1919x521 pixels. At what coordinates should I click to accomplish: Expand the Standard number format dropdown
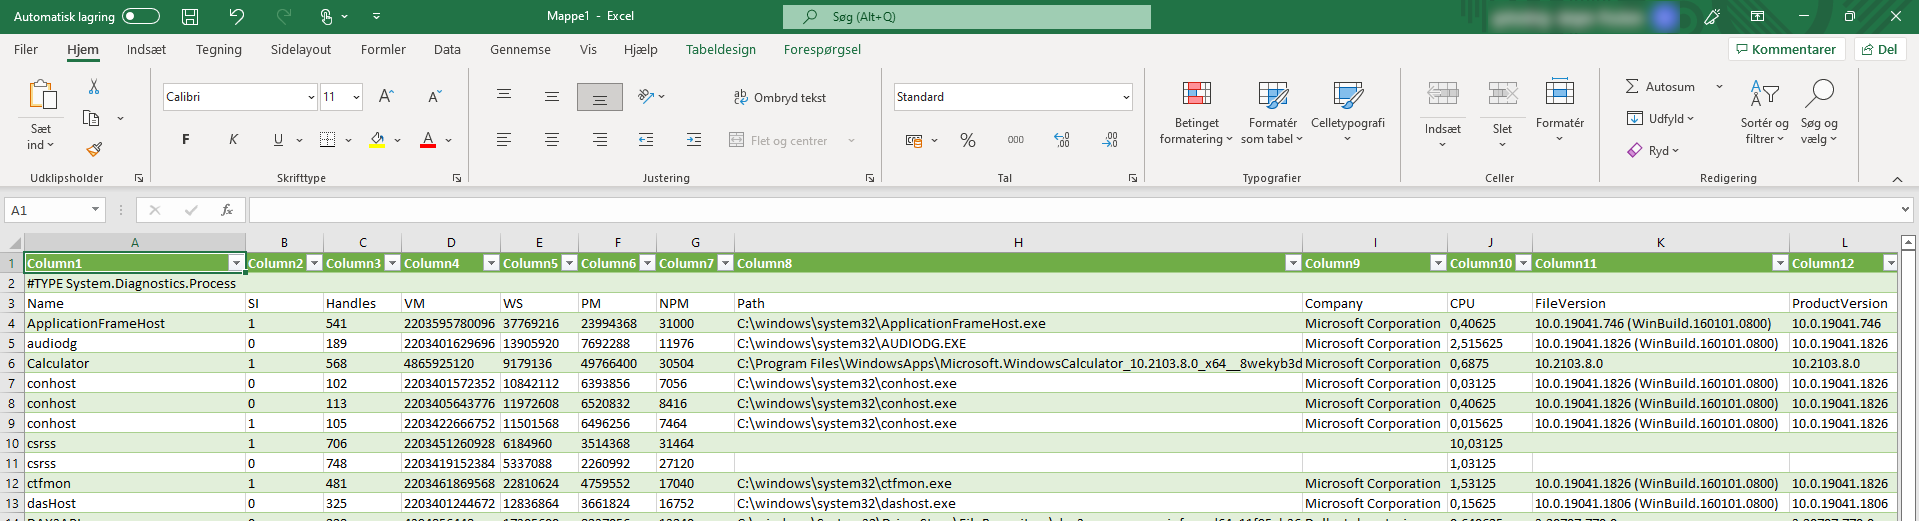click(1126, 97)
